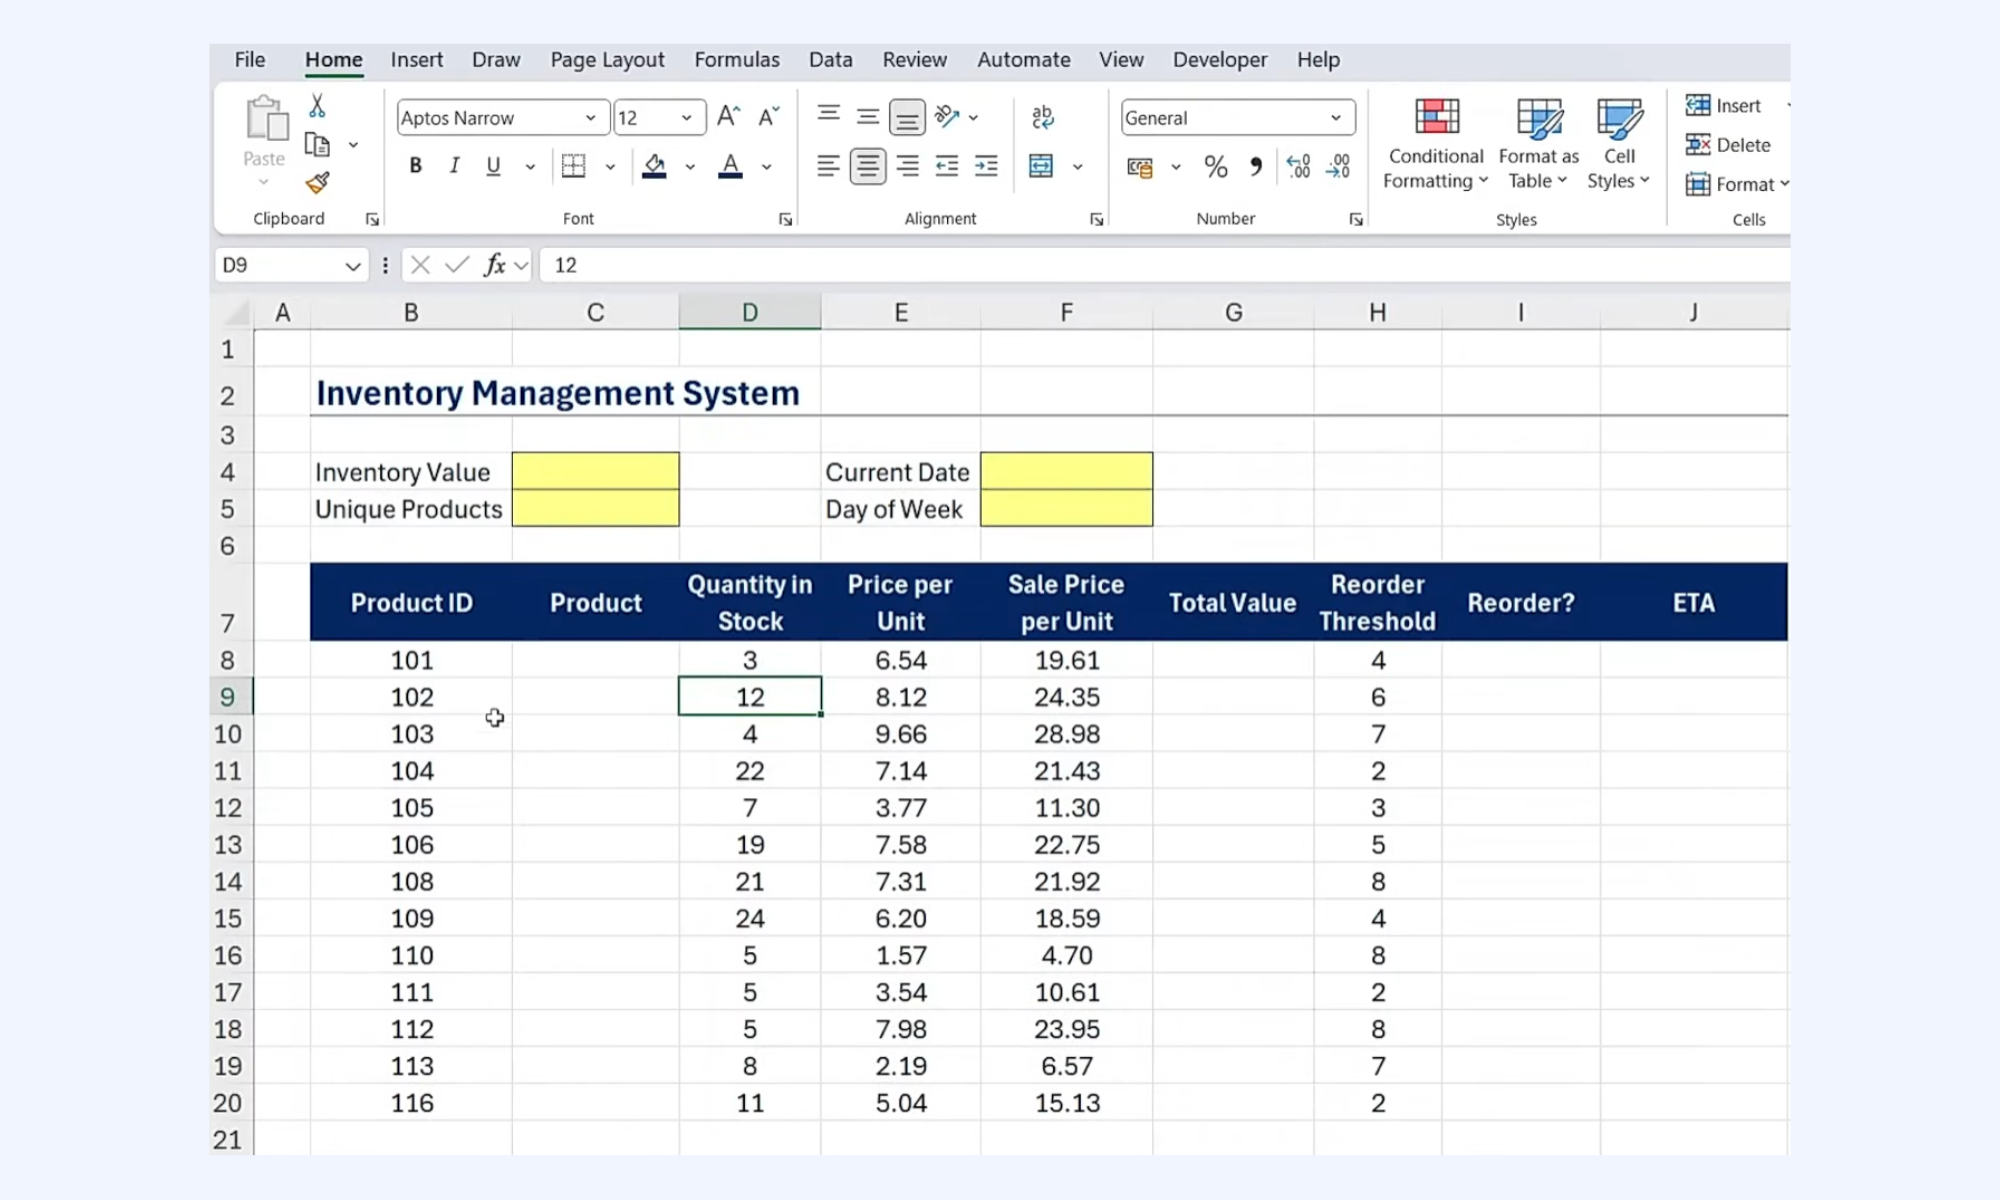Viewport: 2000px width, 1200px height.
Task: Switch to the Formulas tab
Action: (737, 60)
